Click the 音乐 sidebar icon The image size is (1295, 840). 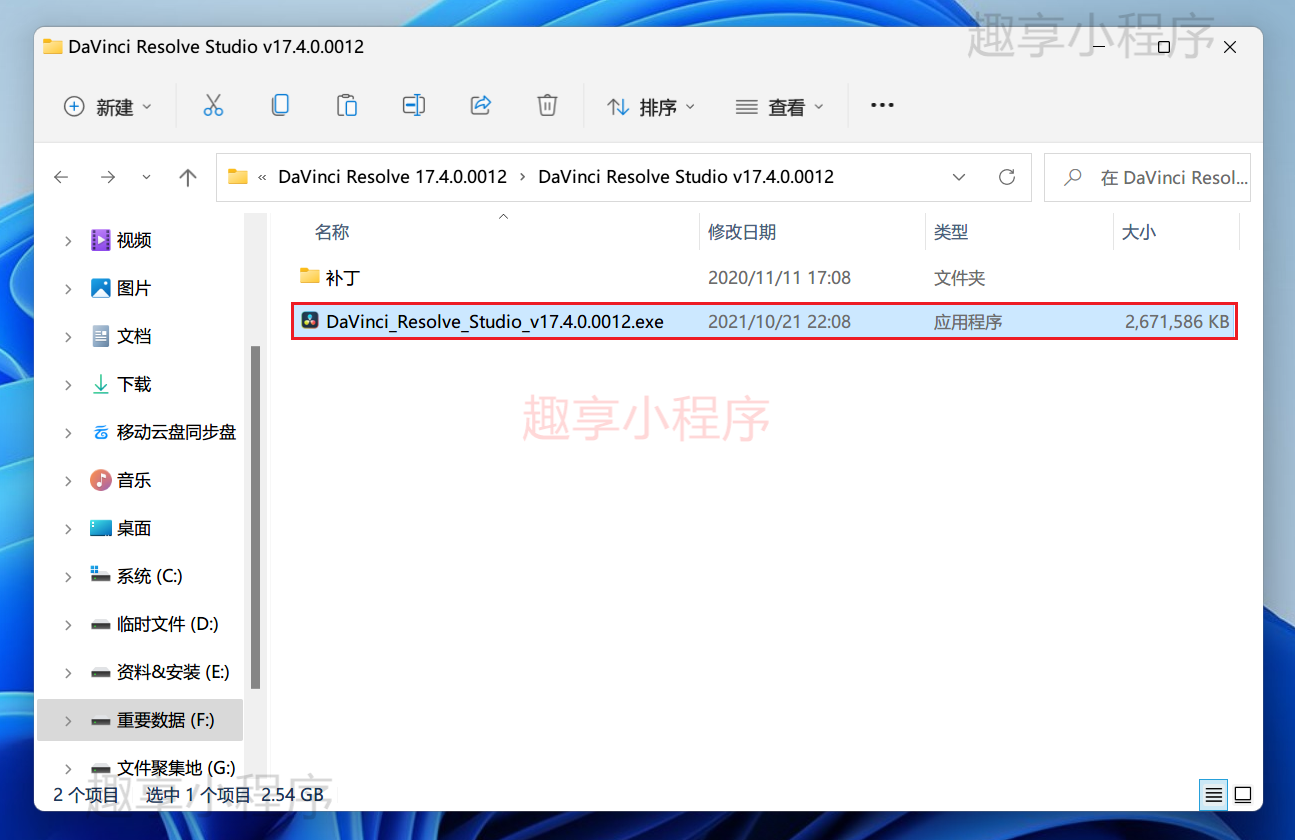[100, 480]
